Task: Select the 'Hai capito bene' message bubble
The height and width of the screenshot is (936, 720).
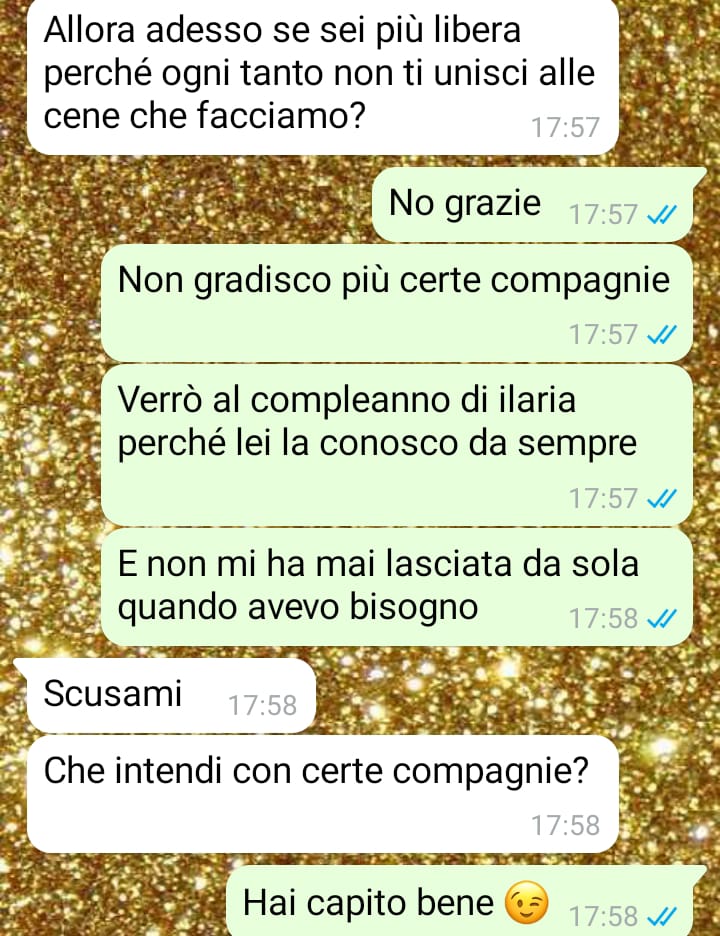Action: (464, 901)
